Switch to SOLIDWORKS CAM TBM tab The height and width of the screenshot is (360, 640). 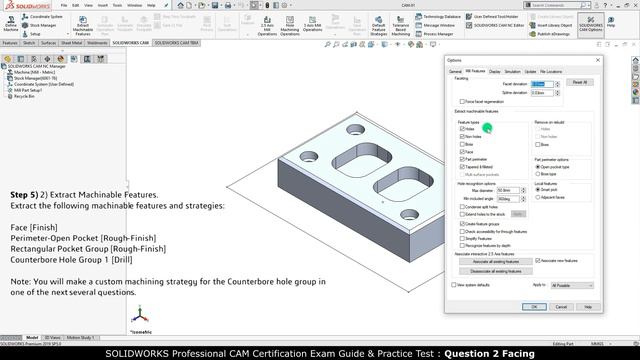pos(176,43)
